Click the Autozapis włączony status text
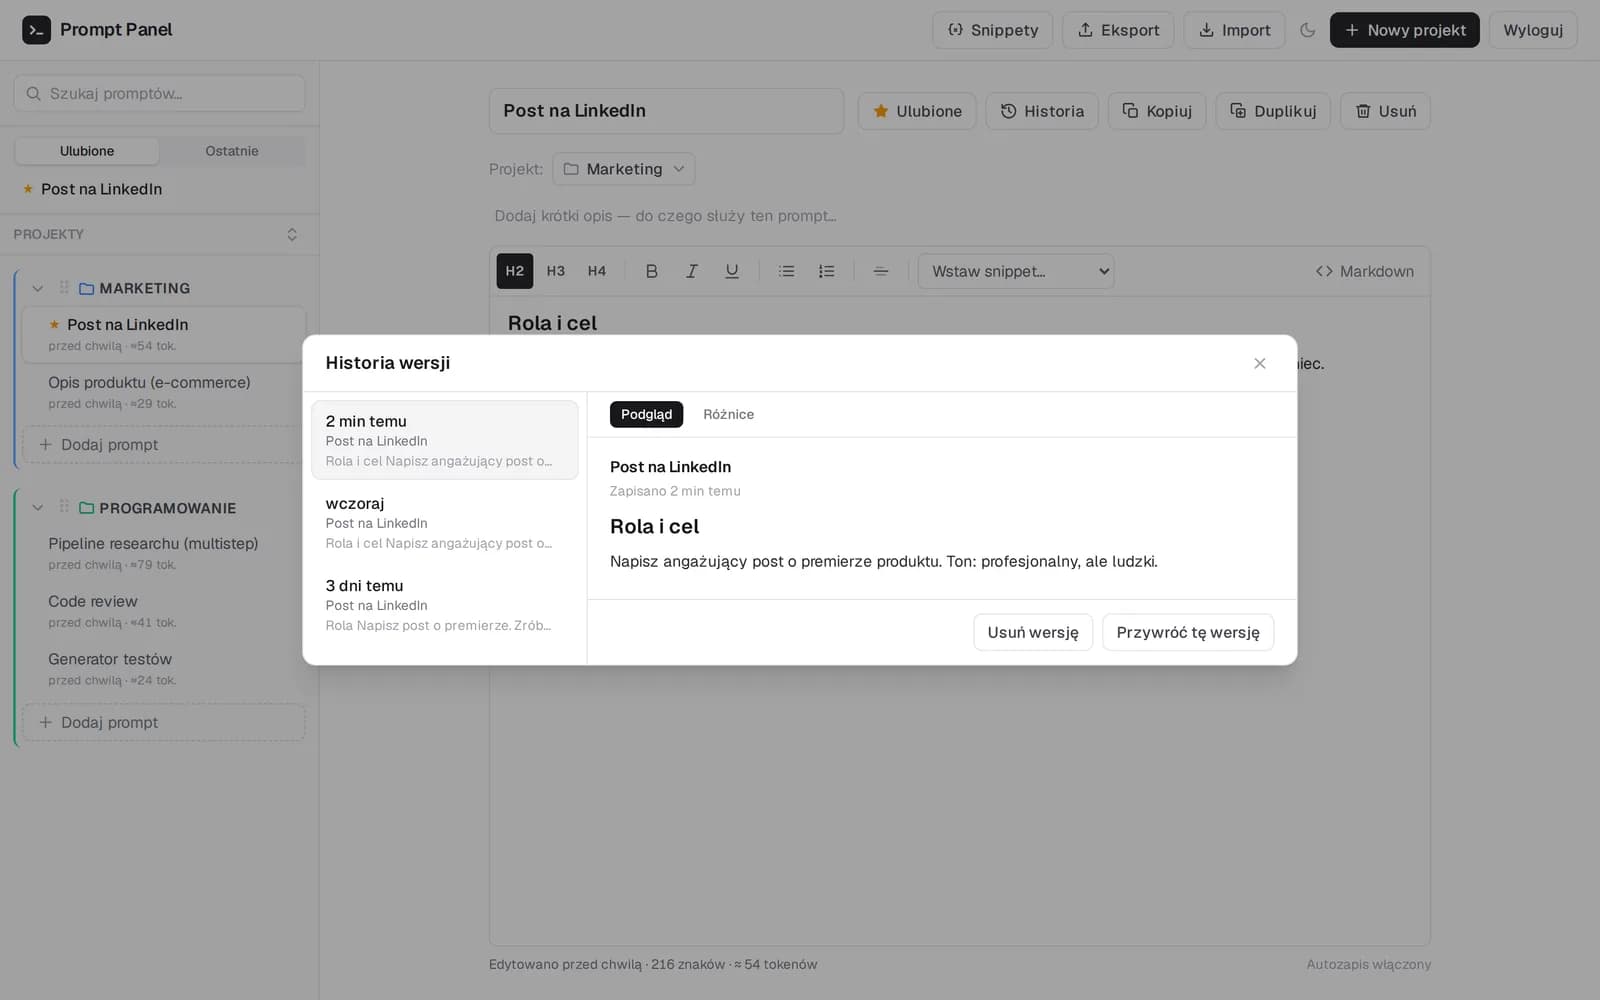This screenshot has width=1600, height=1000. pyautogui.click(x=1368, y=964)
